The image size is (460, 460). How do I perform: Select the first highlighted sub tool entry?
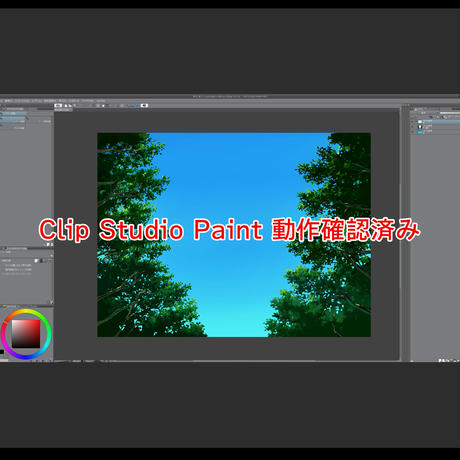[x=13, y=114]
